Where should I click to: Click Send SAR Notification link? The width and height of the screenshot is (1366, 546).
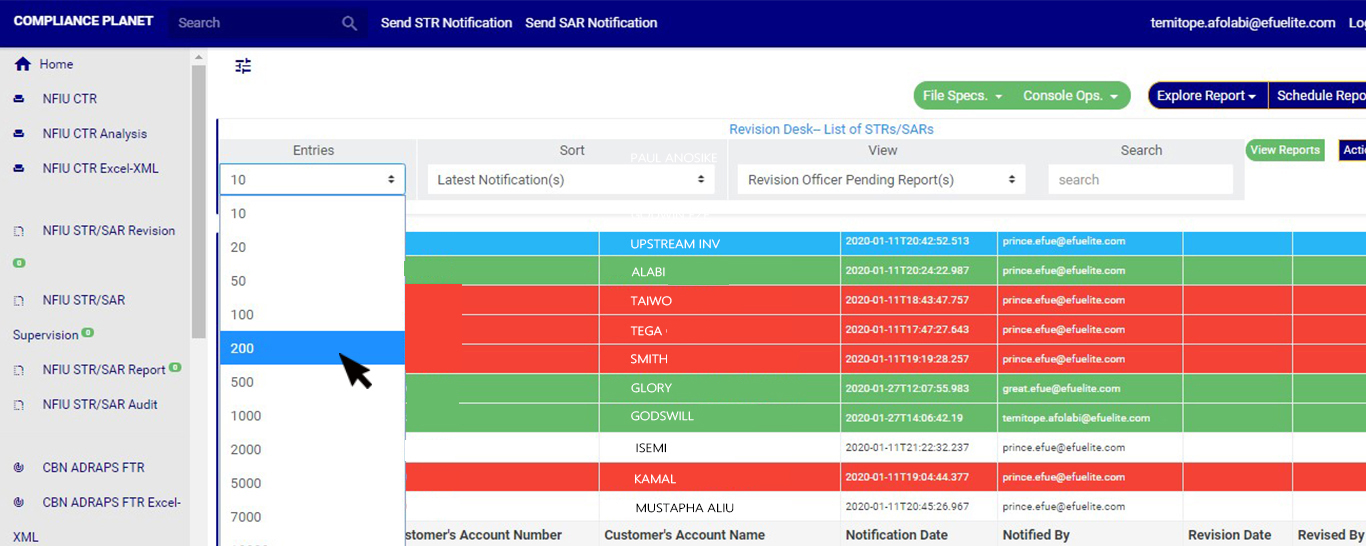pyautogui.click(x=591, y=23)
